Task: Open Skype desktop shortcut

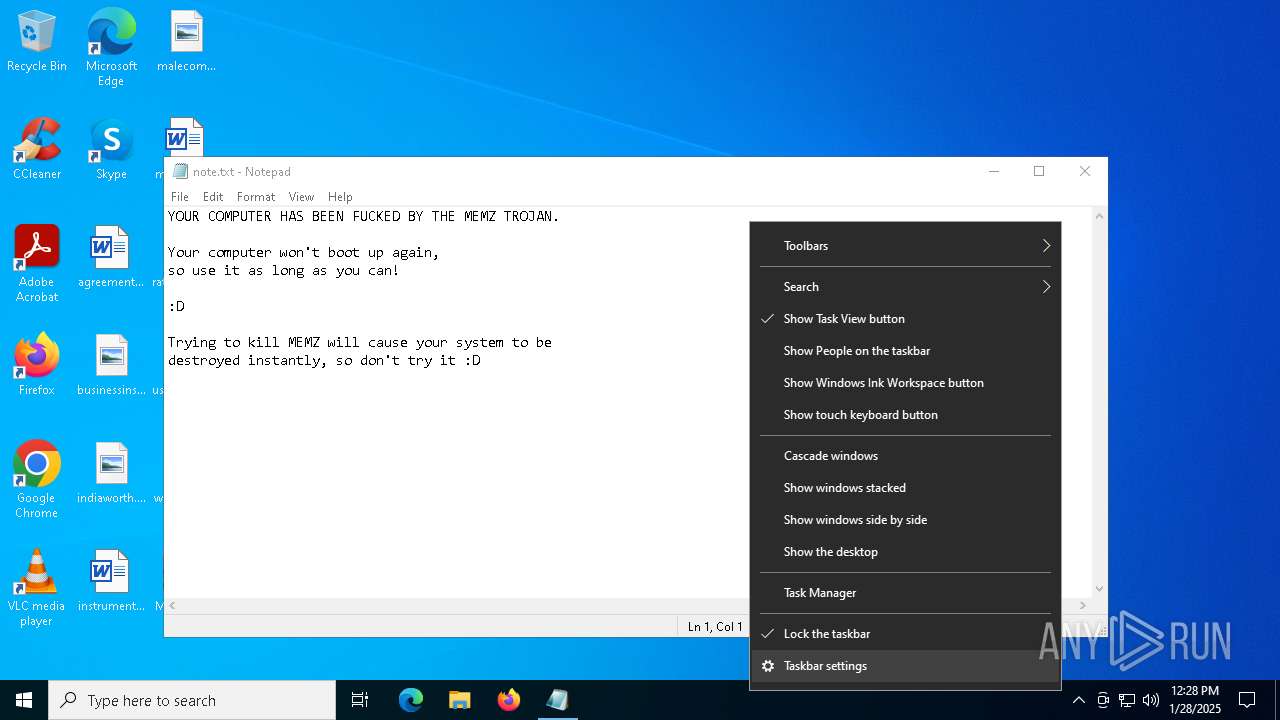Action: pos(111,150)
